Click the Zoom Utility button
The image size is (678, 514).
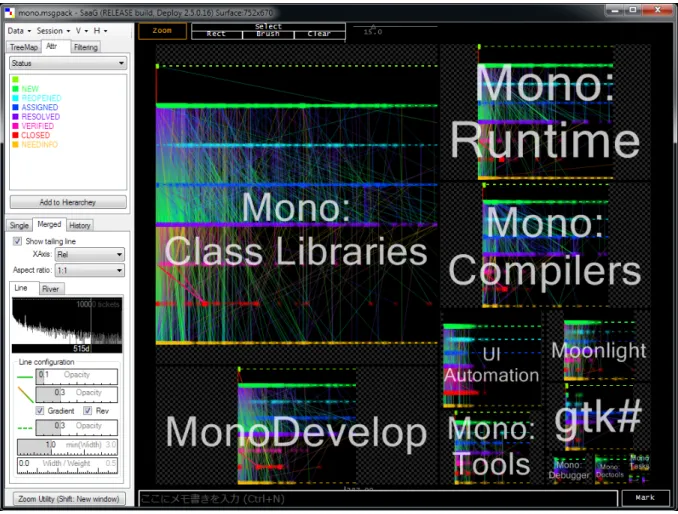click(68, 499)
